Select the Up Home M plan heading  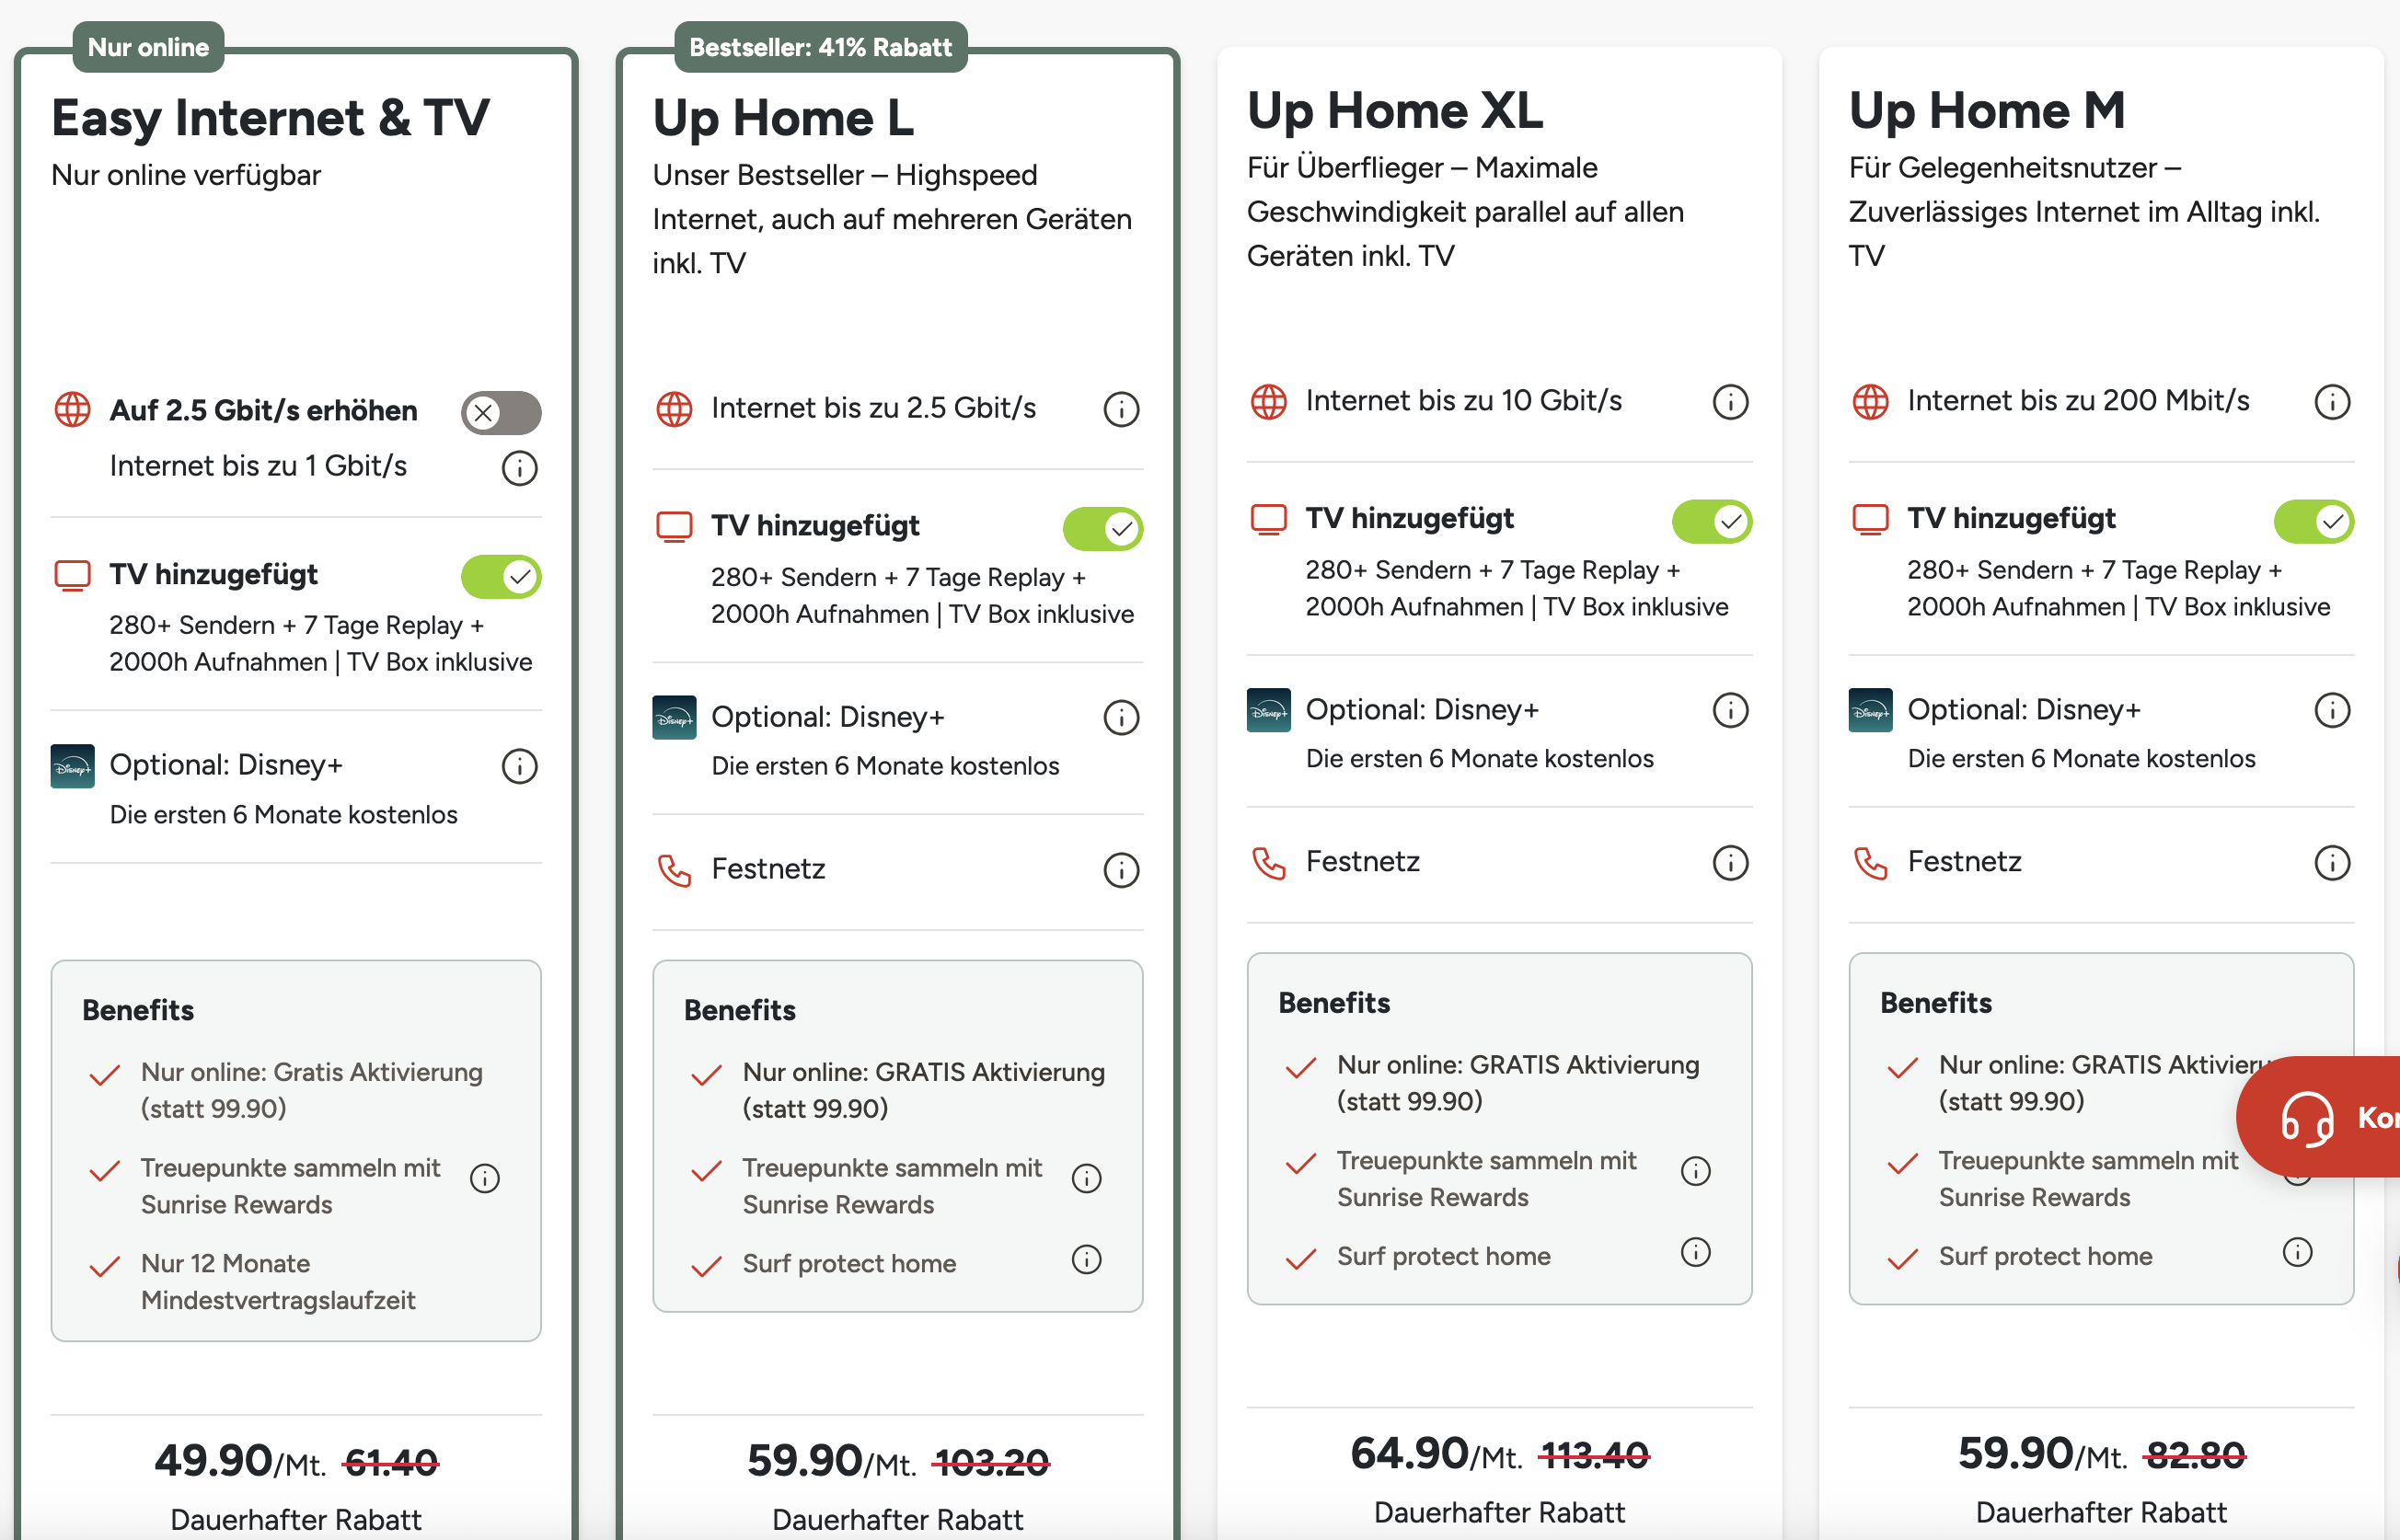(x=1987, y=110)
